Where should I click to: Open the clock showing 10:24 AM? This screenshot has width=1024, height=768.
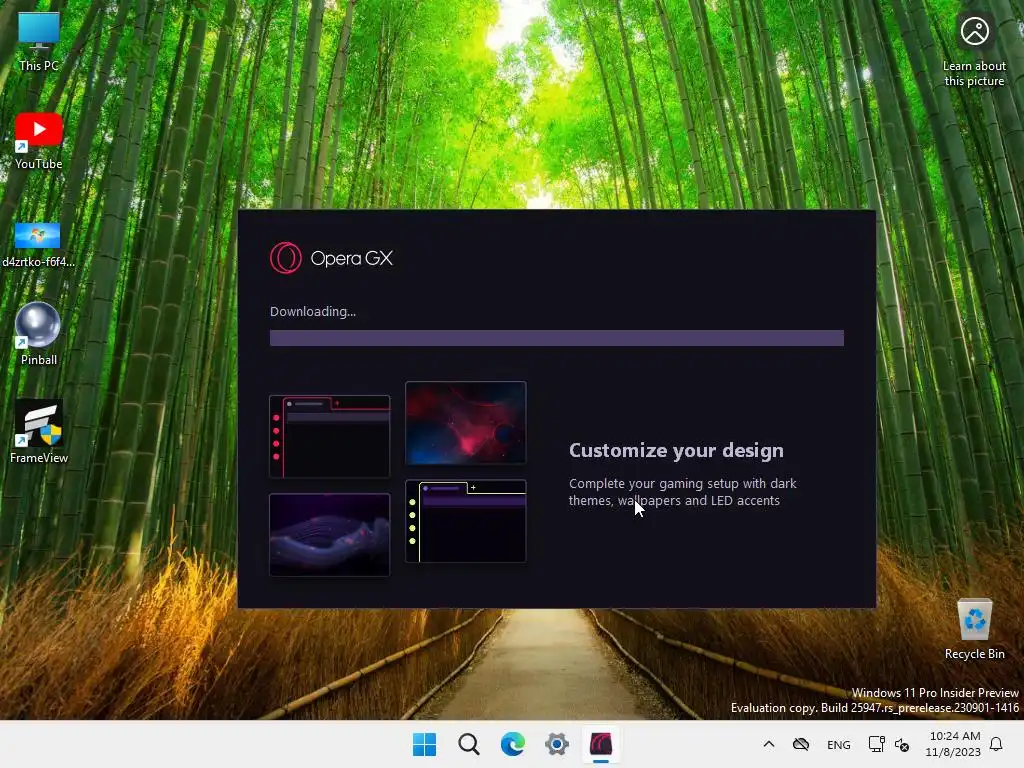coord(953,744)
